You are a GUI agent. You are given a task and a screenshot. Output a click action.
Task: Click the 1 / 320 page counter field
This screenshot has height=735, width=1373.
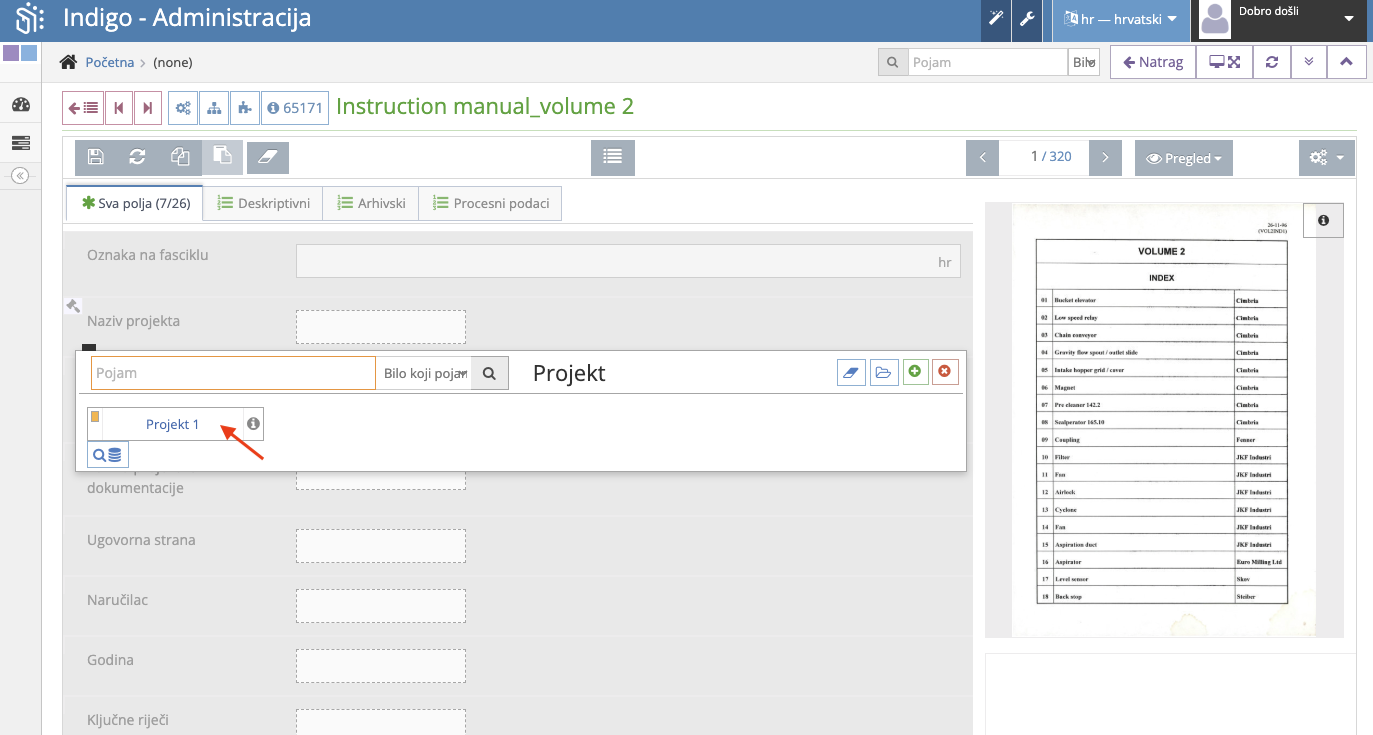click(1044, 157)
